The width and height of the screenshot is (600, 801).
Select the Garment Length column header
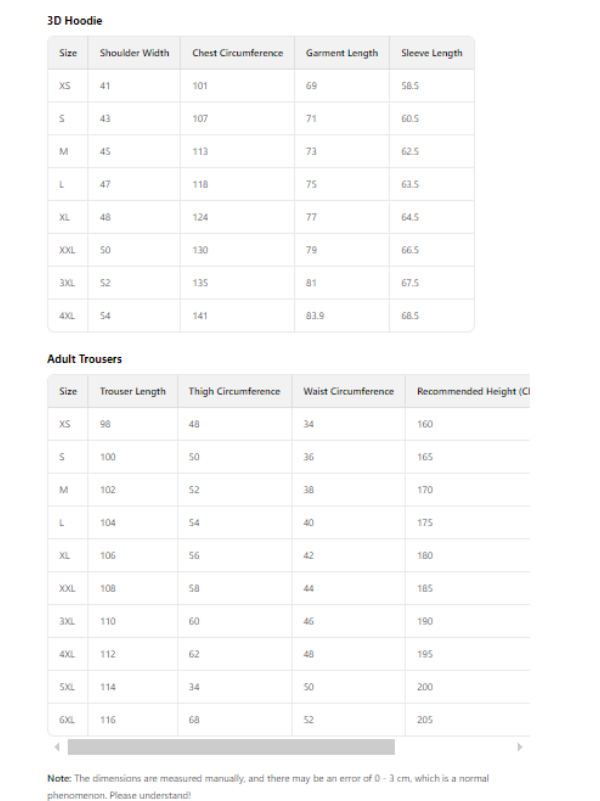[342, 53]
